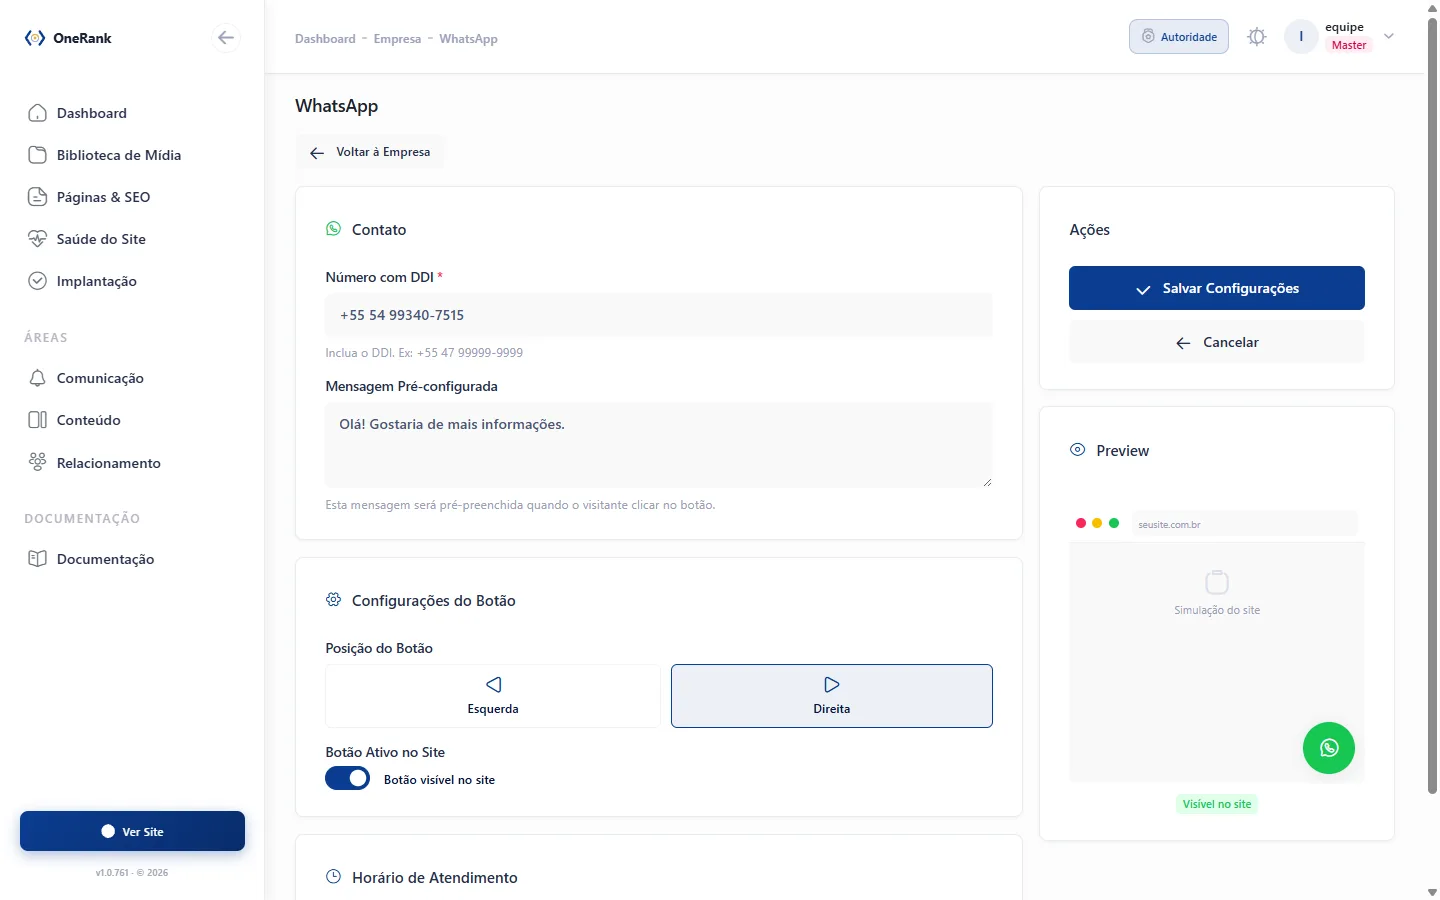Viewport: 1440px width, 900px height.
Task: Click Salvar Configurações button
Action: (1217, 288)
